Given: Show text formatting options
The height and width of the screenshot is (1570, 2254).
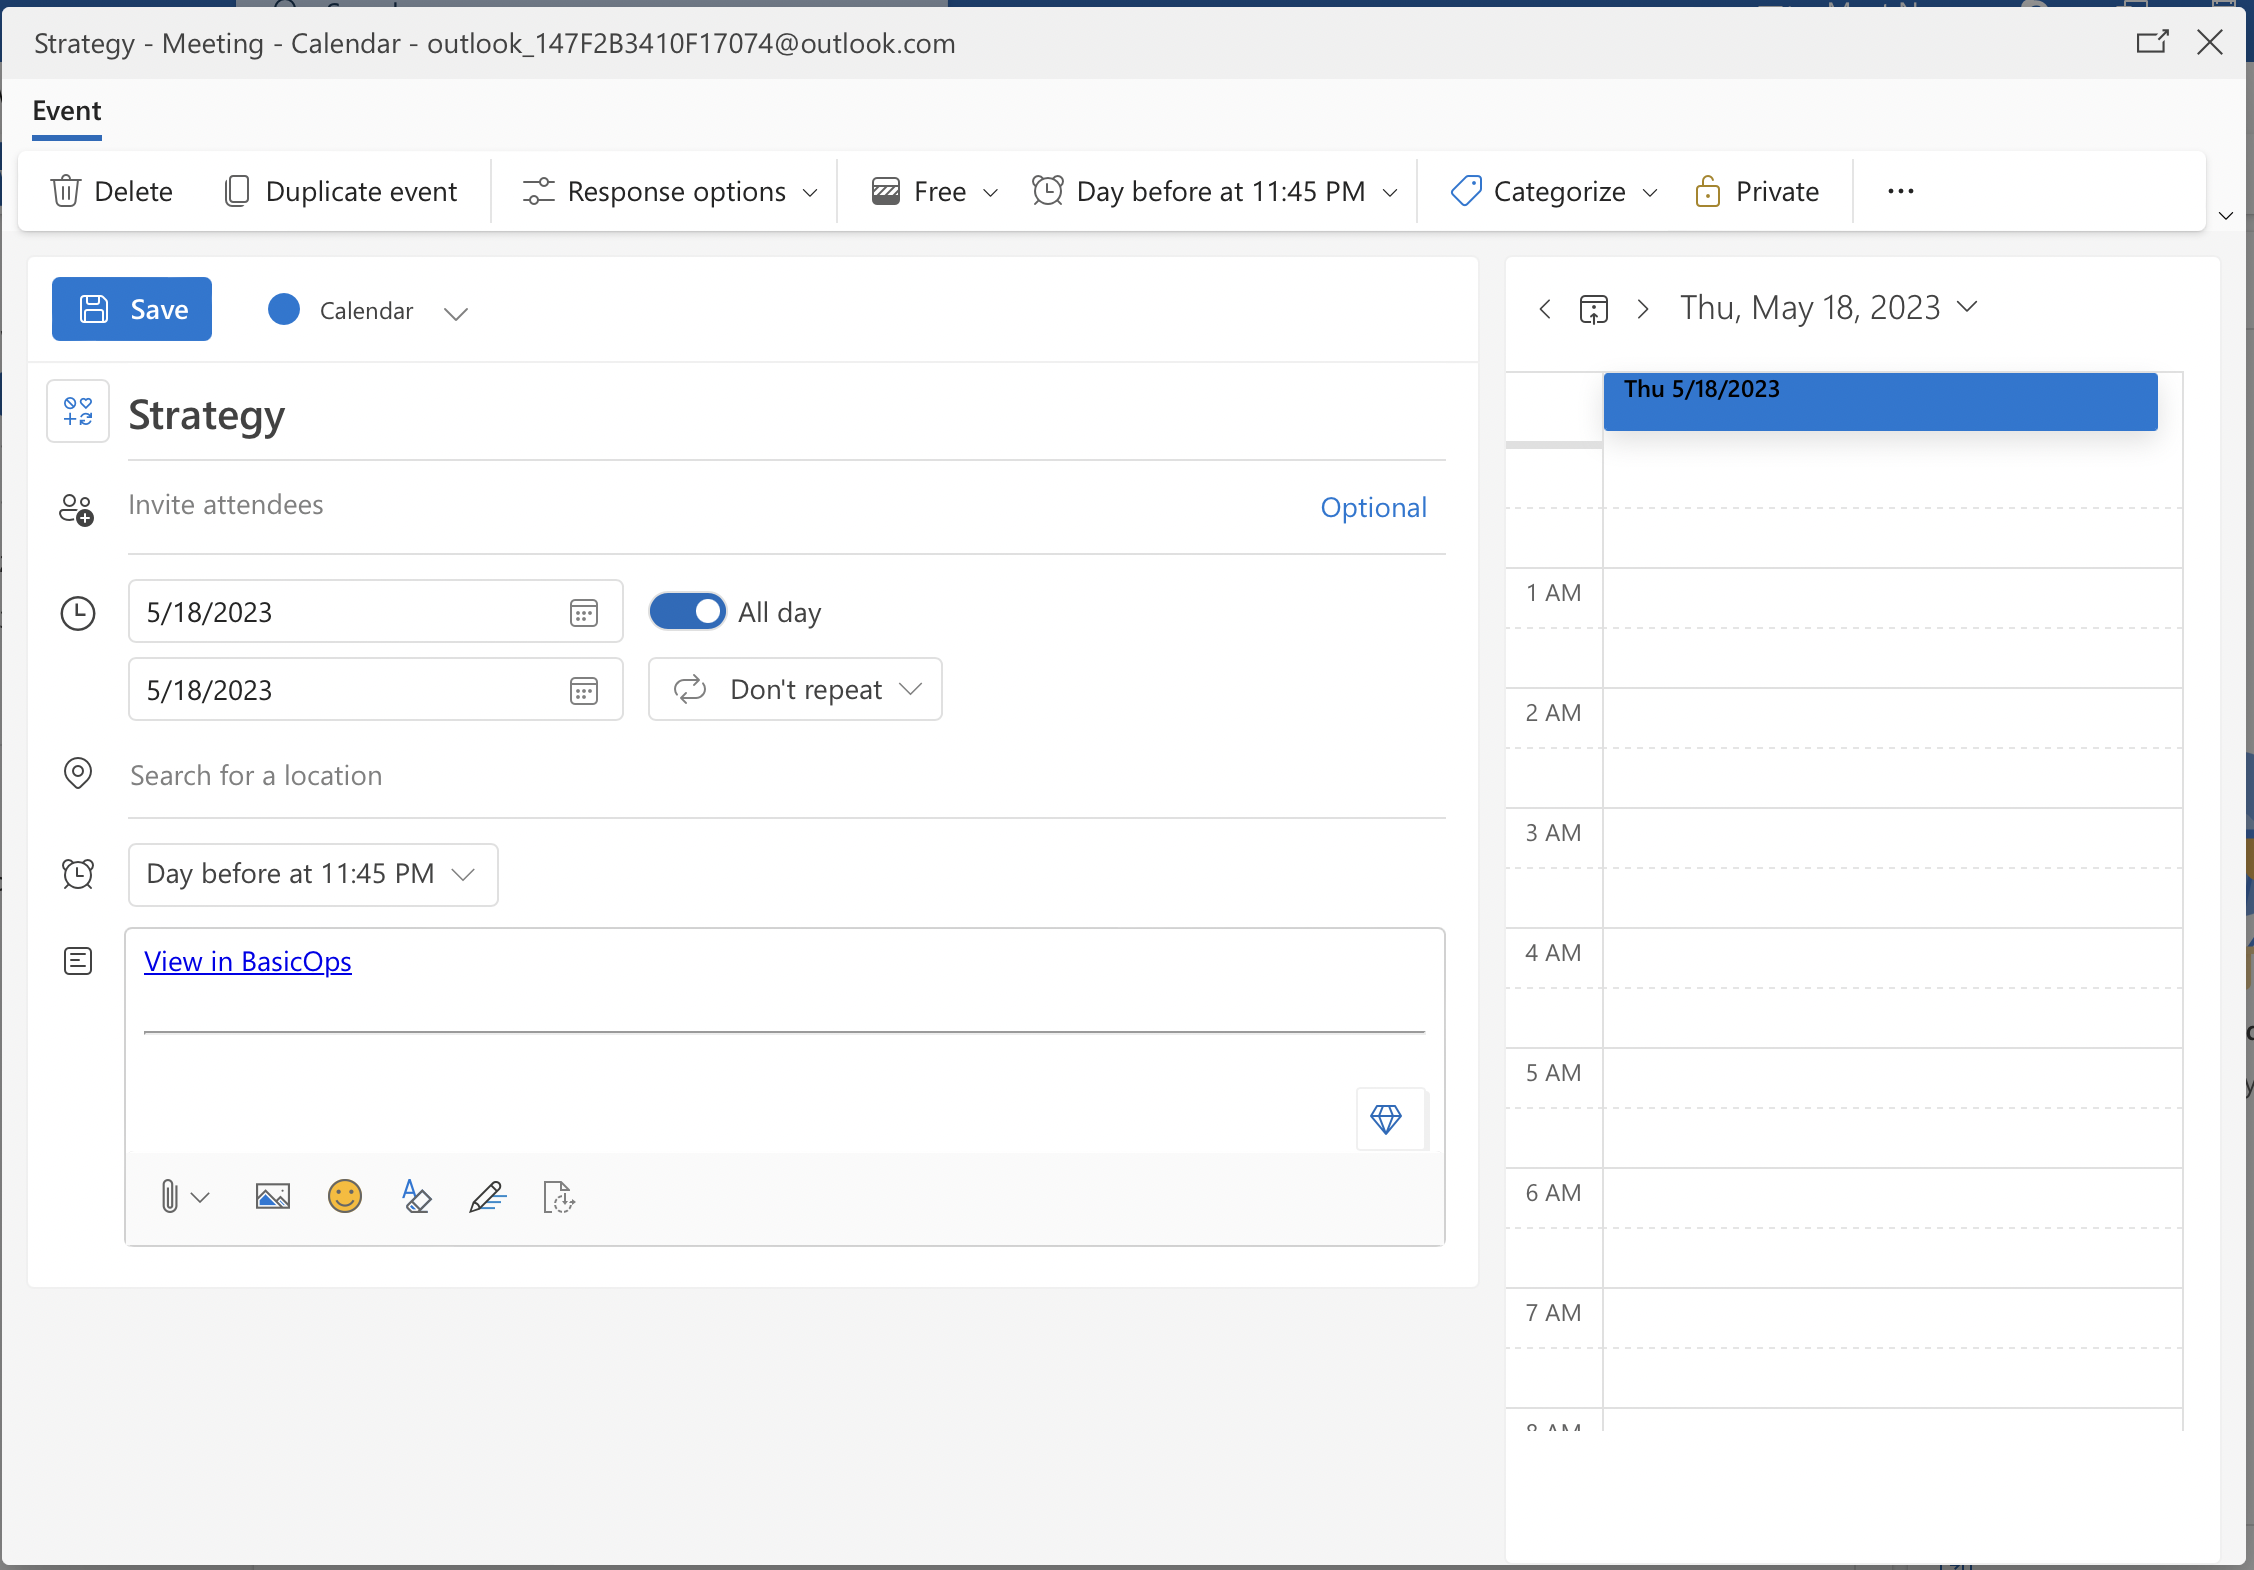Looking at the screenshot, I should click(x=416, y=1197).
